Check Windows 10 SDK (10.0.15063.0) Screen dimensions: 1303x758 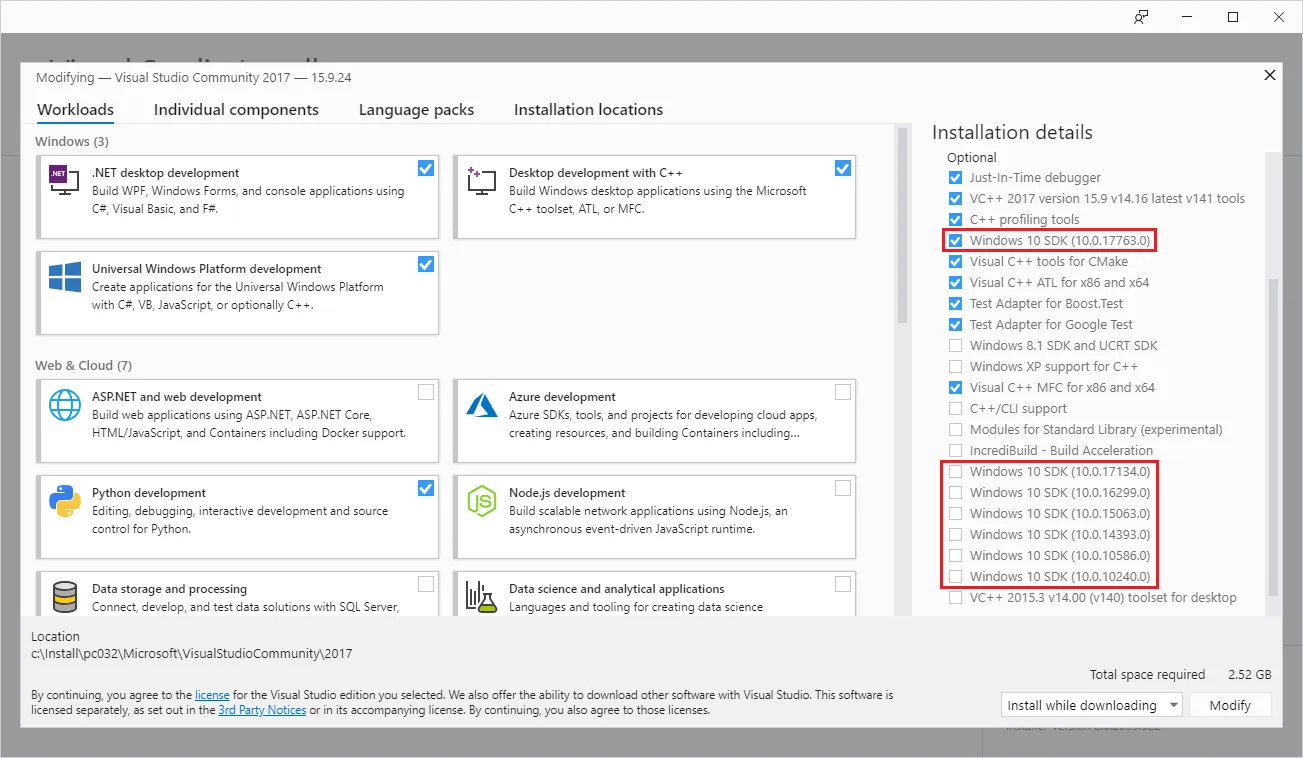pyautogui.click(x=955, y=514)
